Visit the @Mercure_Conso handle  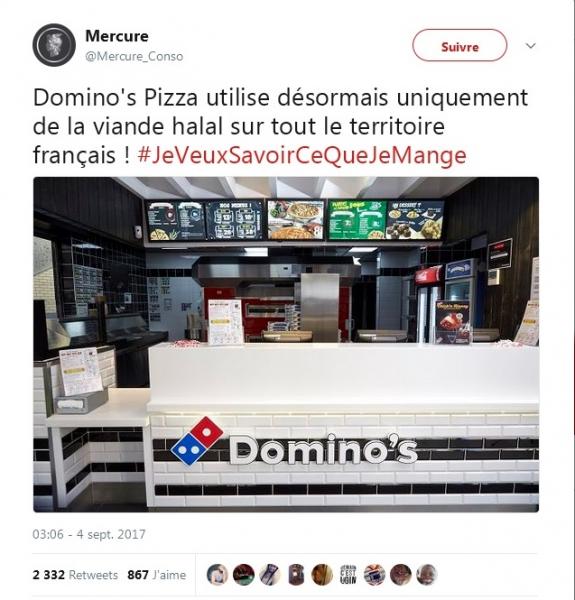point(134,57)
